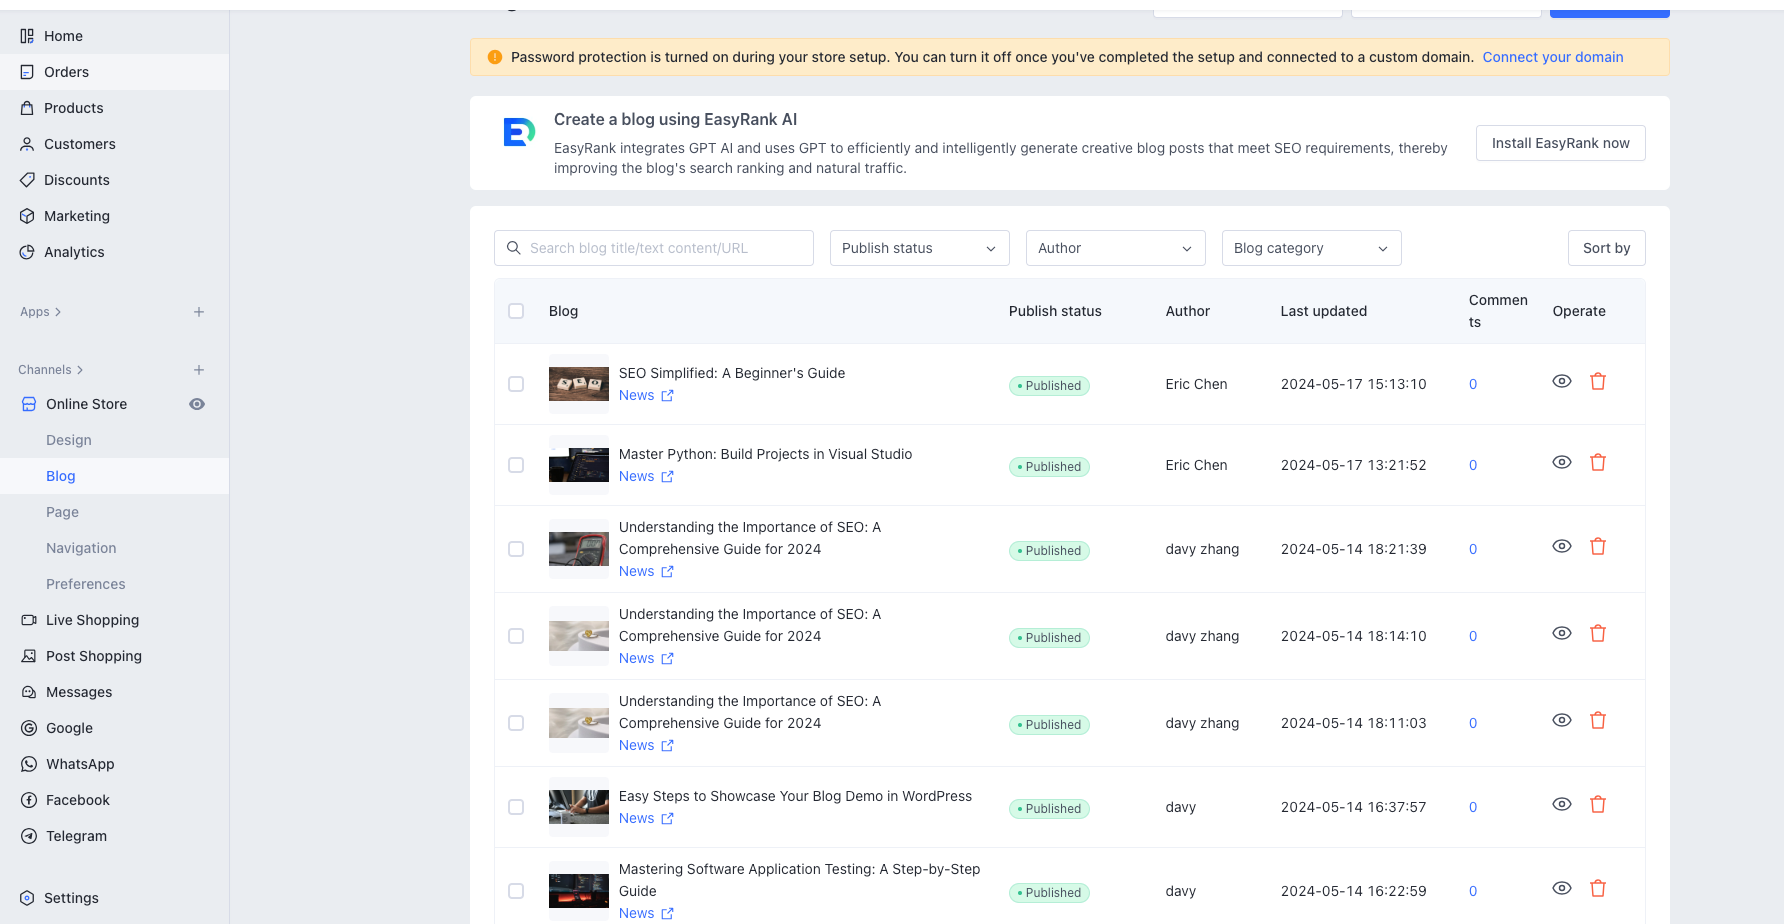
Task: Click the Google icon in sidebar
Action: 29,728
